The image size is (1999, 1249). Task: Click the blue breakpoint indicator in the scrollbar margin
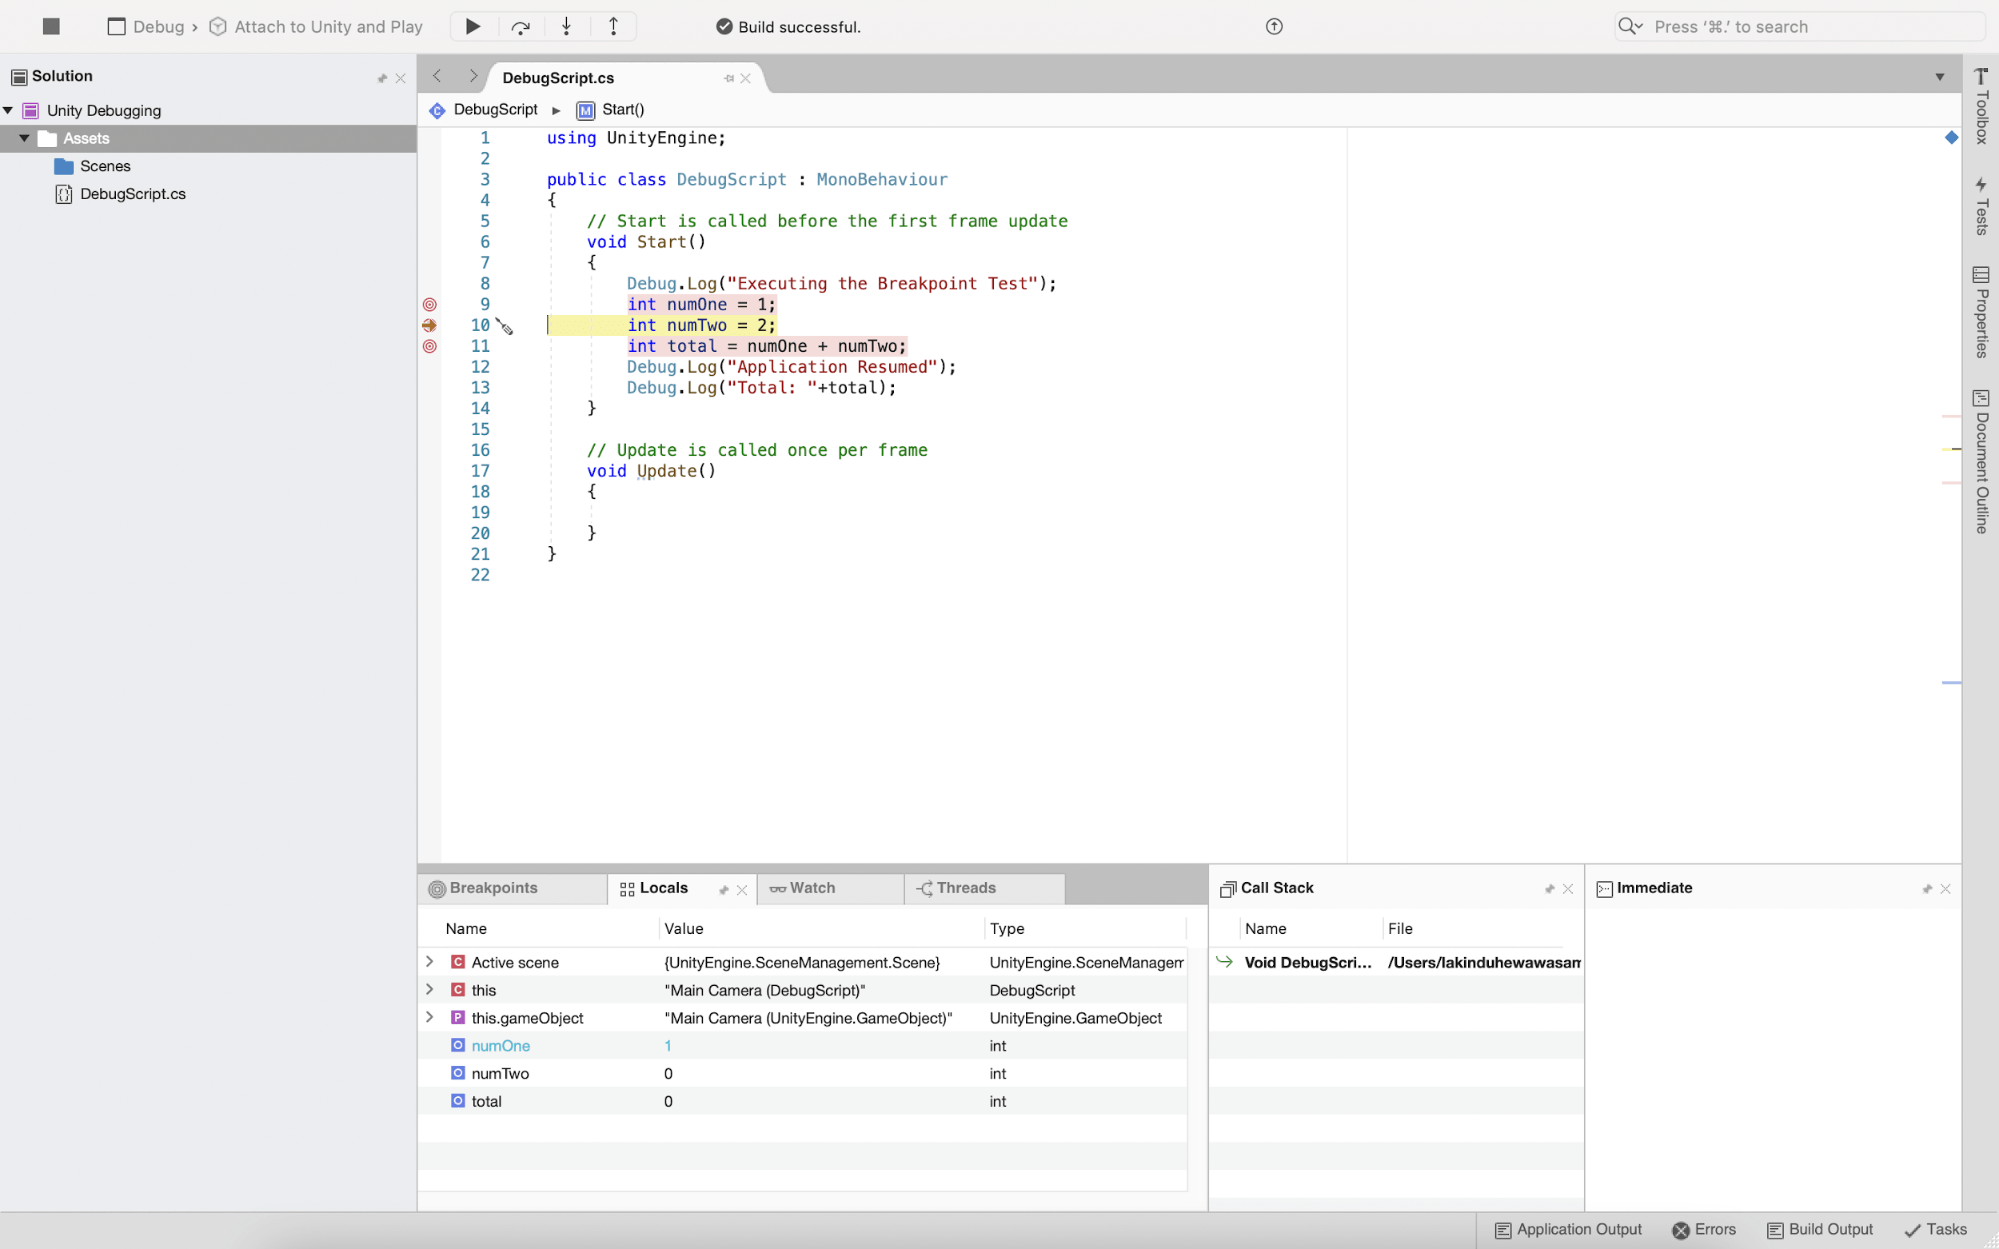[1950, 138]
